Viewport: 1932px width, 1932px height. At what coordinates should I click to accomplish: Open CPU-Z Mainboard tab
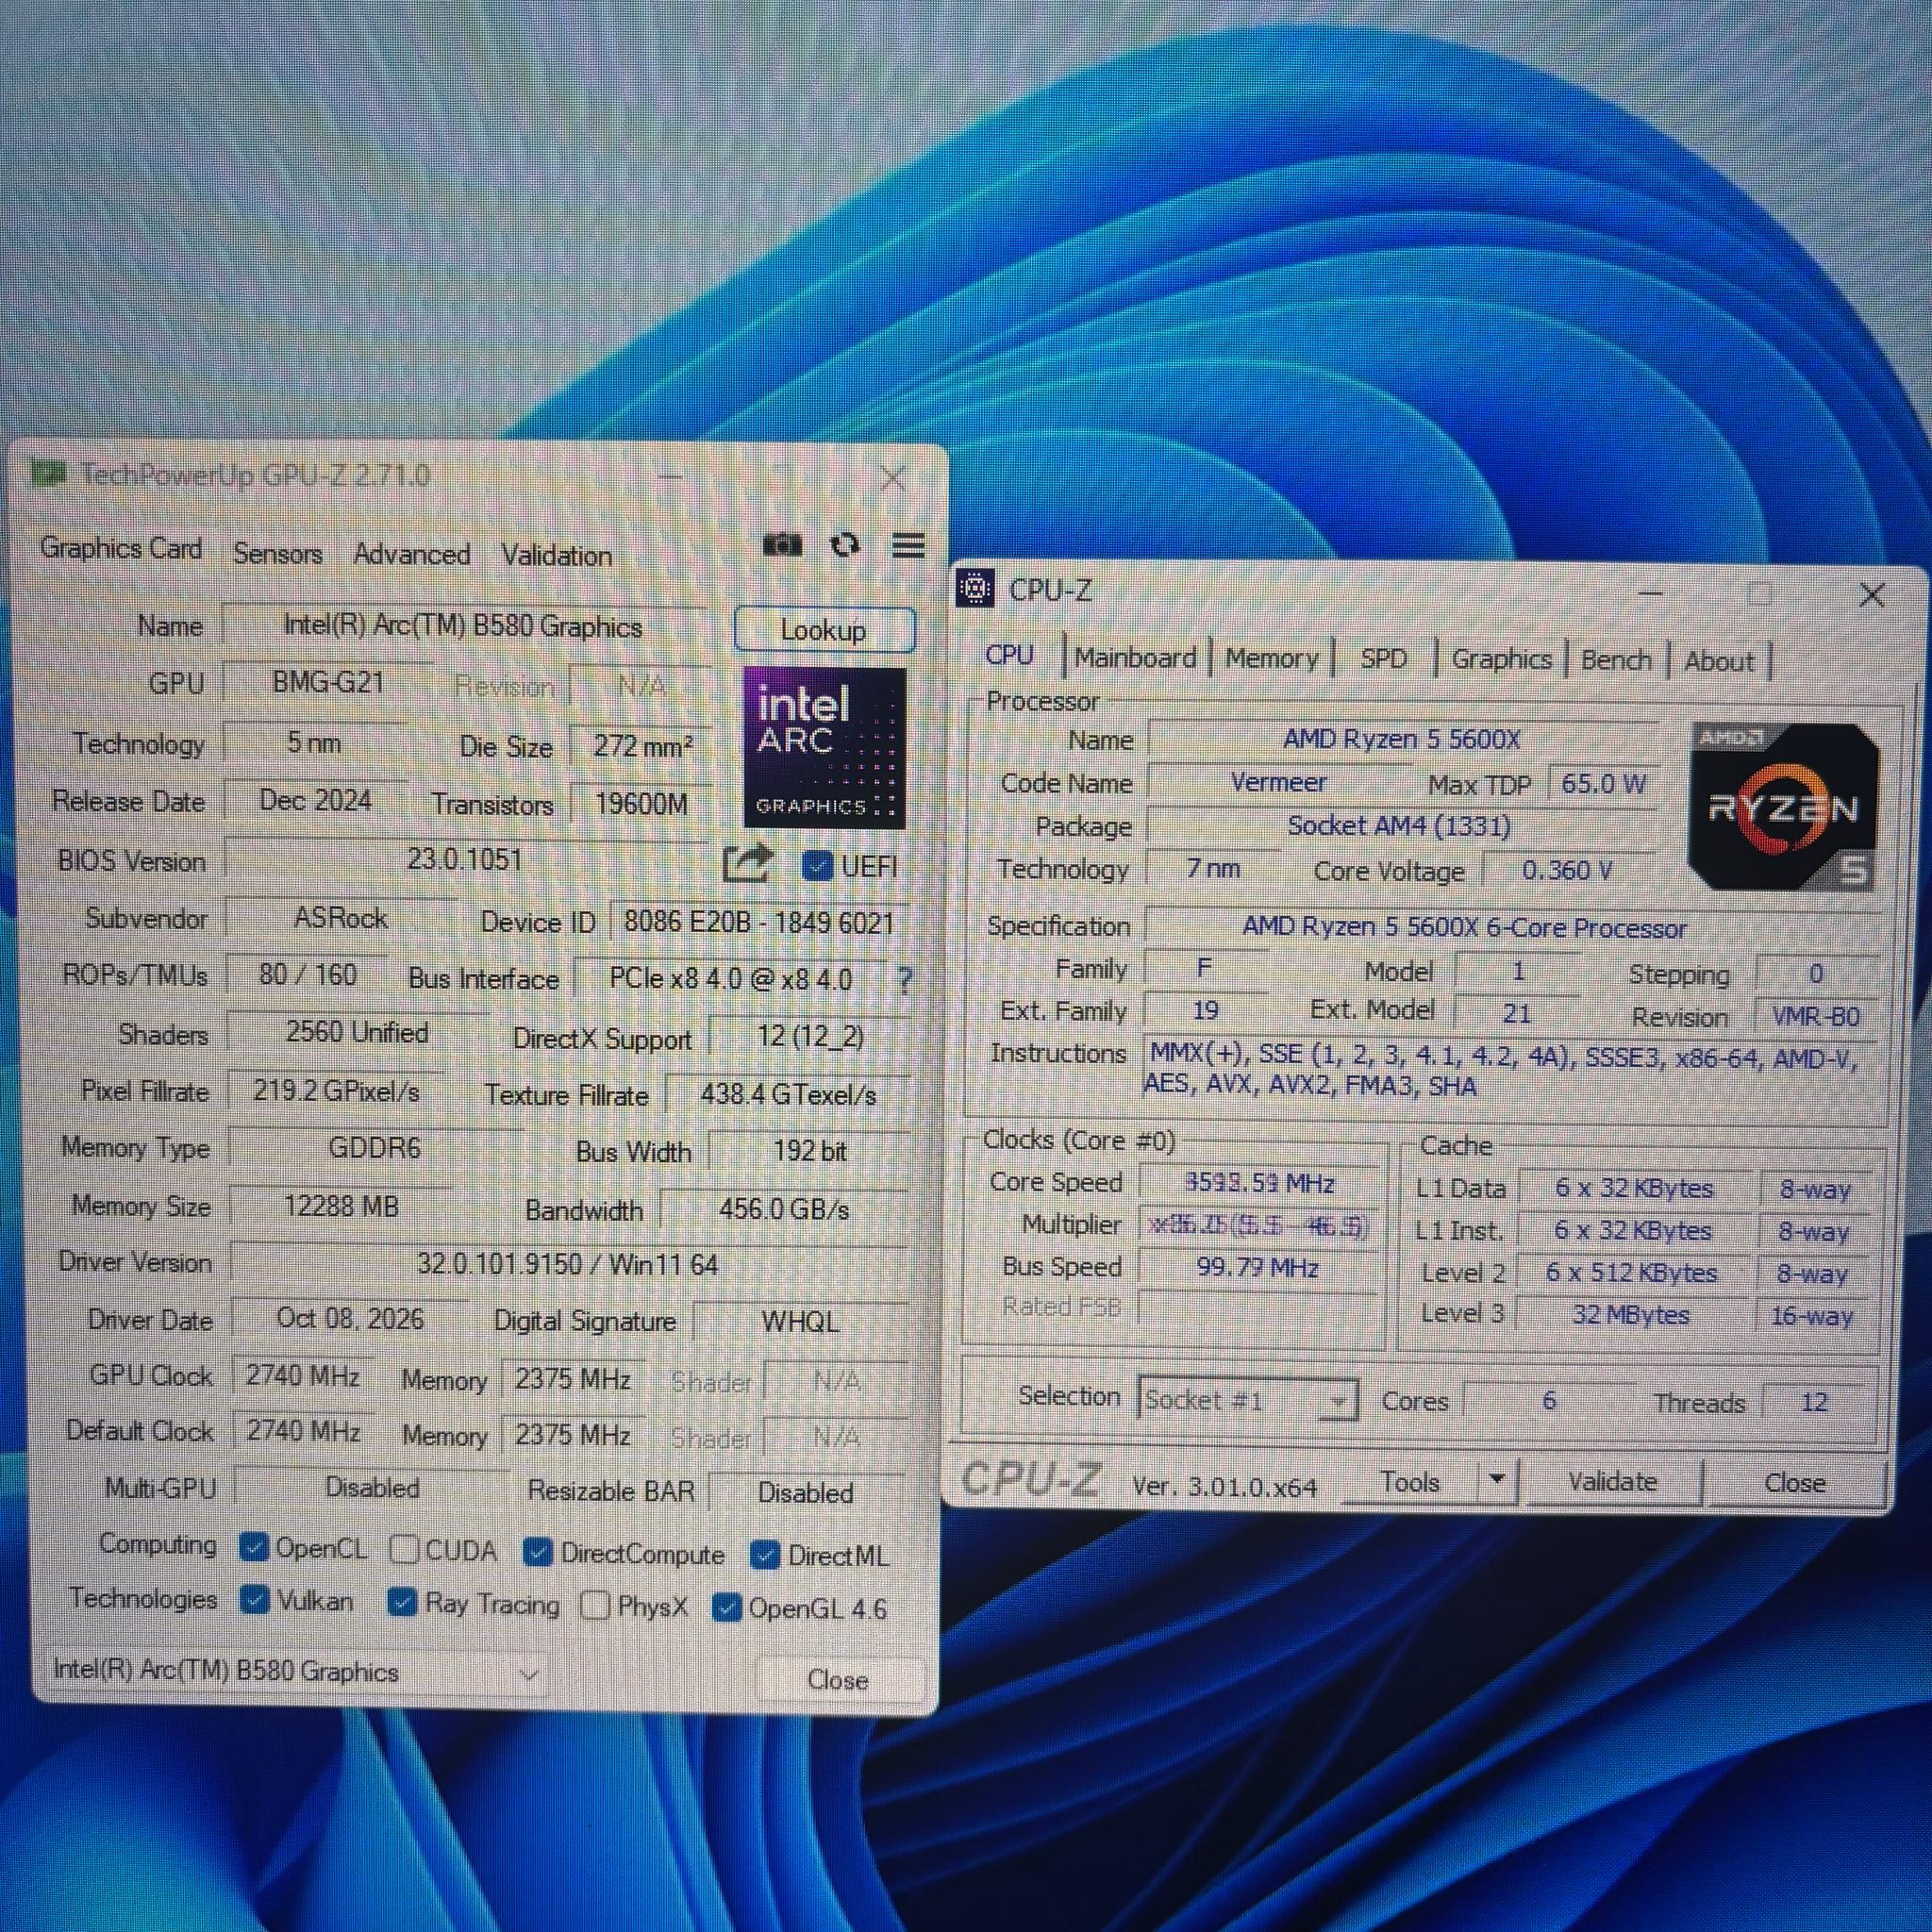pyautogui.click(x=1135, y=658)
